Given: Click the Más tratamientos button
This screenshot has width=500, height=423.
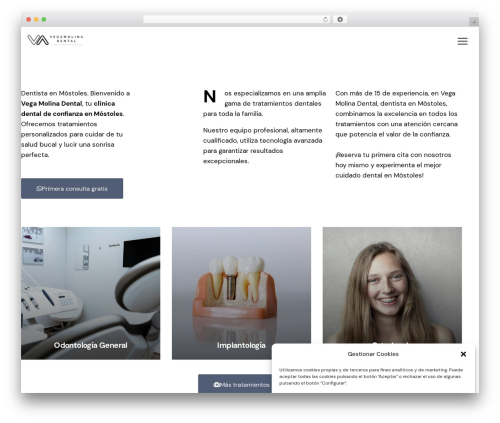Looking at the screenshot, I should (235, 384).
